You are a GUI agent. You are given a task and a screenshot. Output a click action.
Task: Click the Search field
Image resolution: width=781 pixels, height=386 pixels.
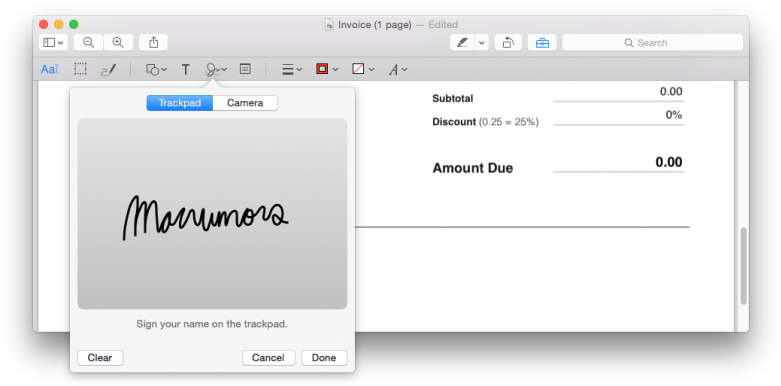click(652, 43)
